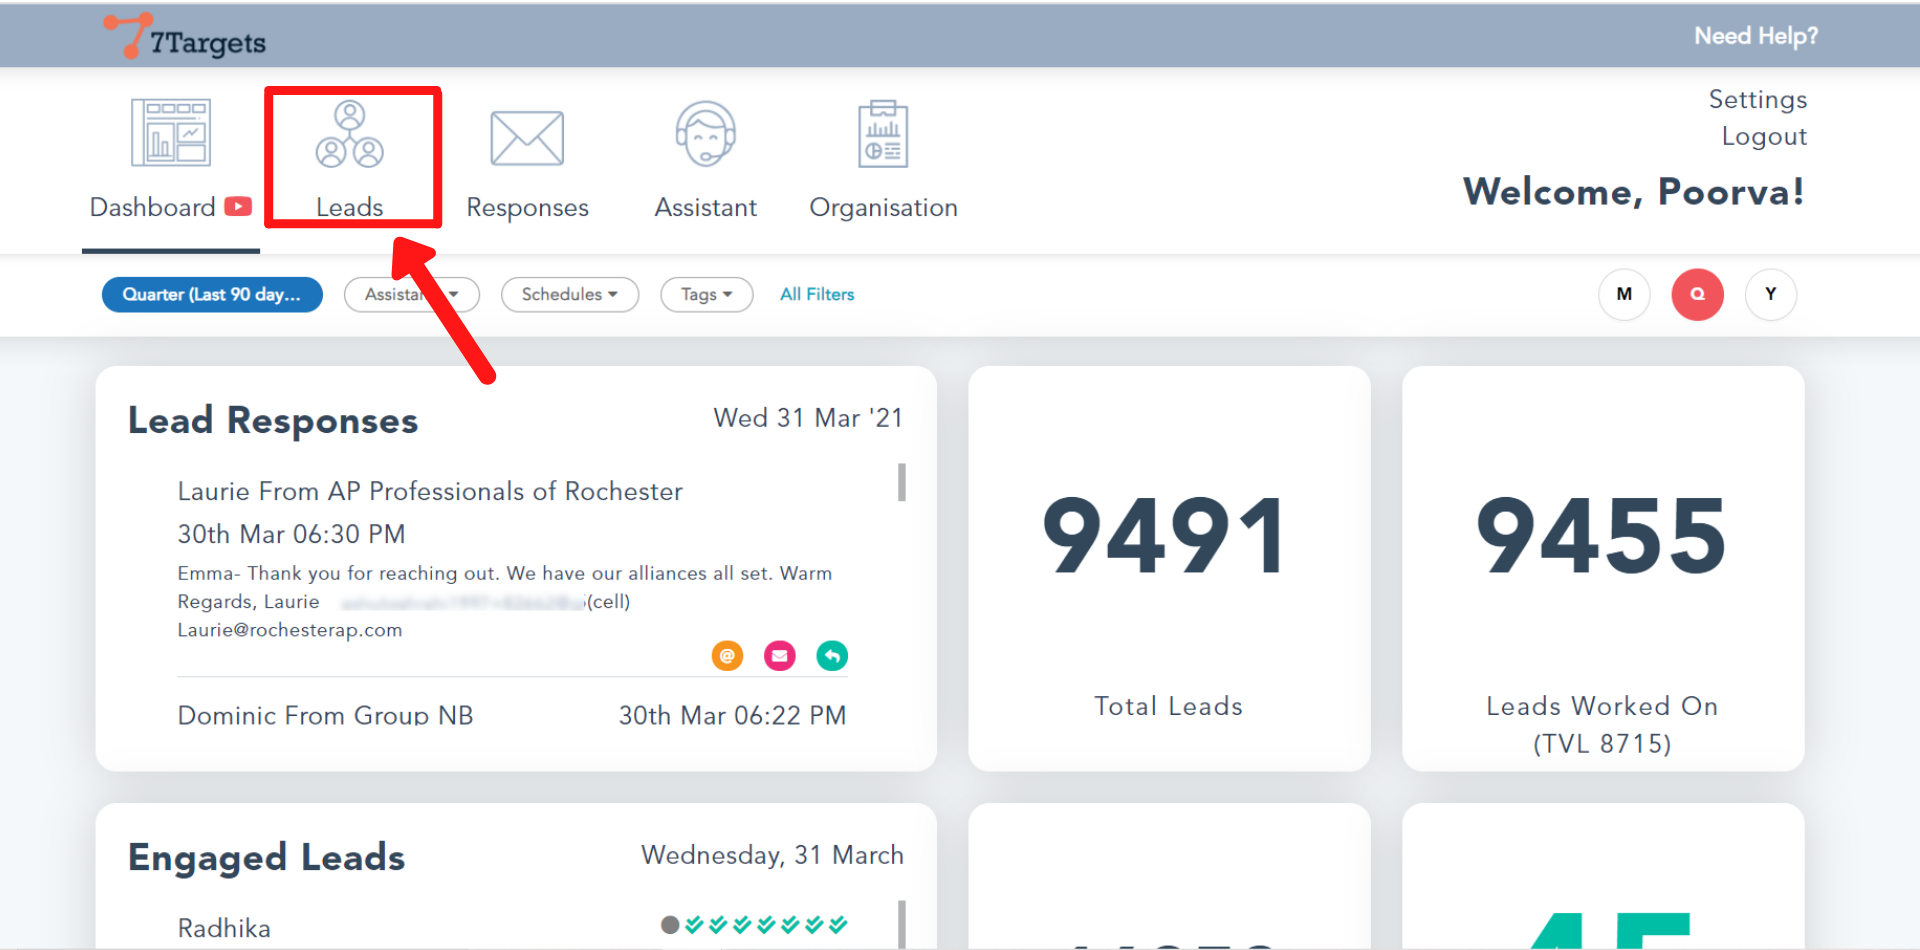The image size is (1920, 950).
Task: Click the Lead Responses scrollbar
Action: coord(902,482)
